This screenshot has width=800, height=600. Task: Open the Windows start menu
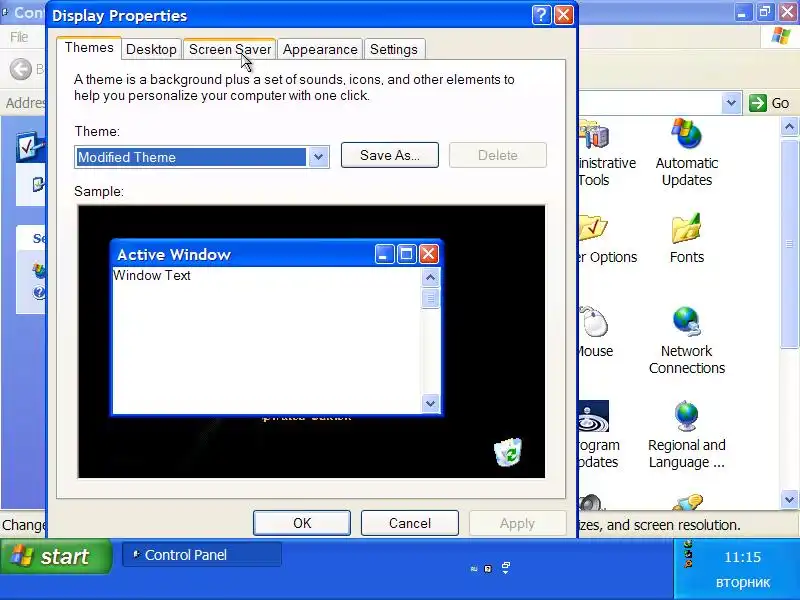pyautogui.click(x=56, y=556)
